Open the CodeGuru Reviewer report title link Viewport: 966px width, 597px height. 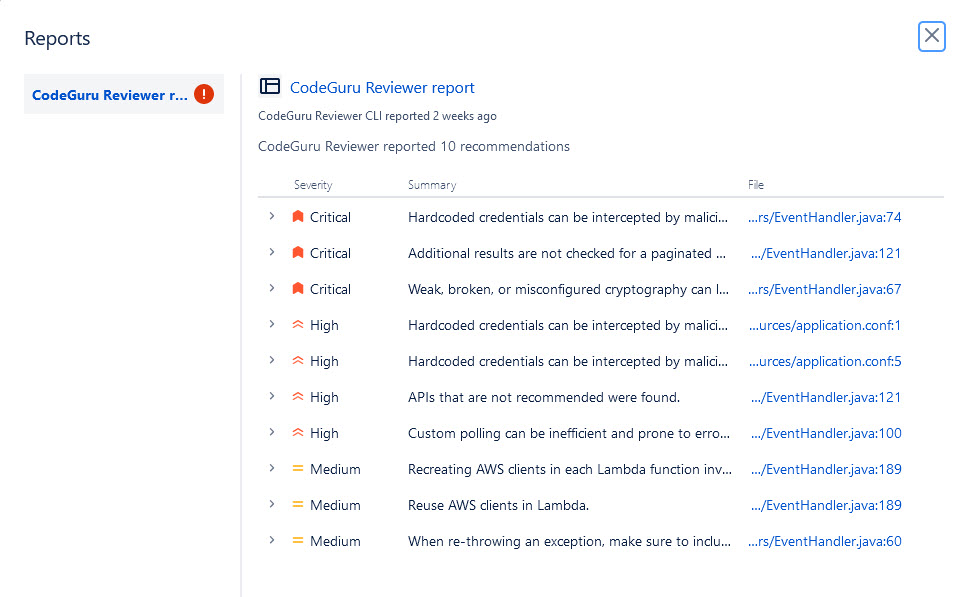click(x=382, y=87)
